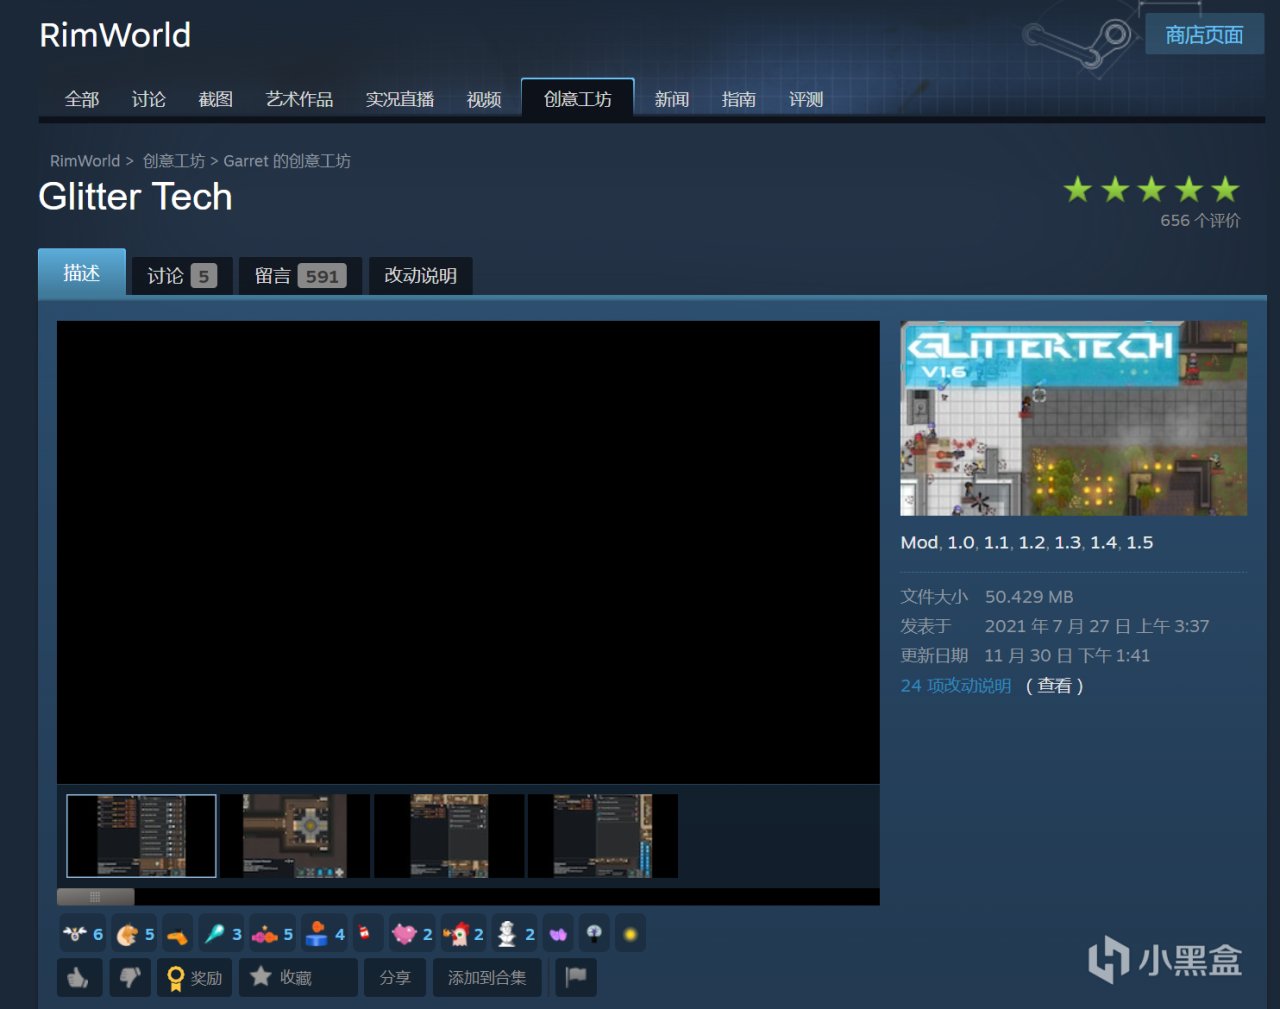This screenshot has height=1009, width=1280.
Task: Select the 全部 hub tab
Action: click(82, 99)
